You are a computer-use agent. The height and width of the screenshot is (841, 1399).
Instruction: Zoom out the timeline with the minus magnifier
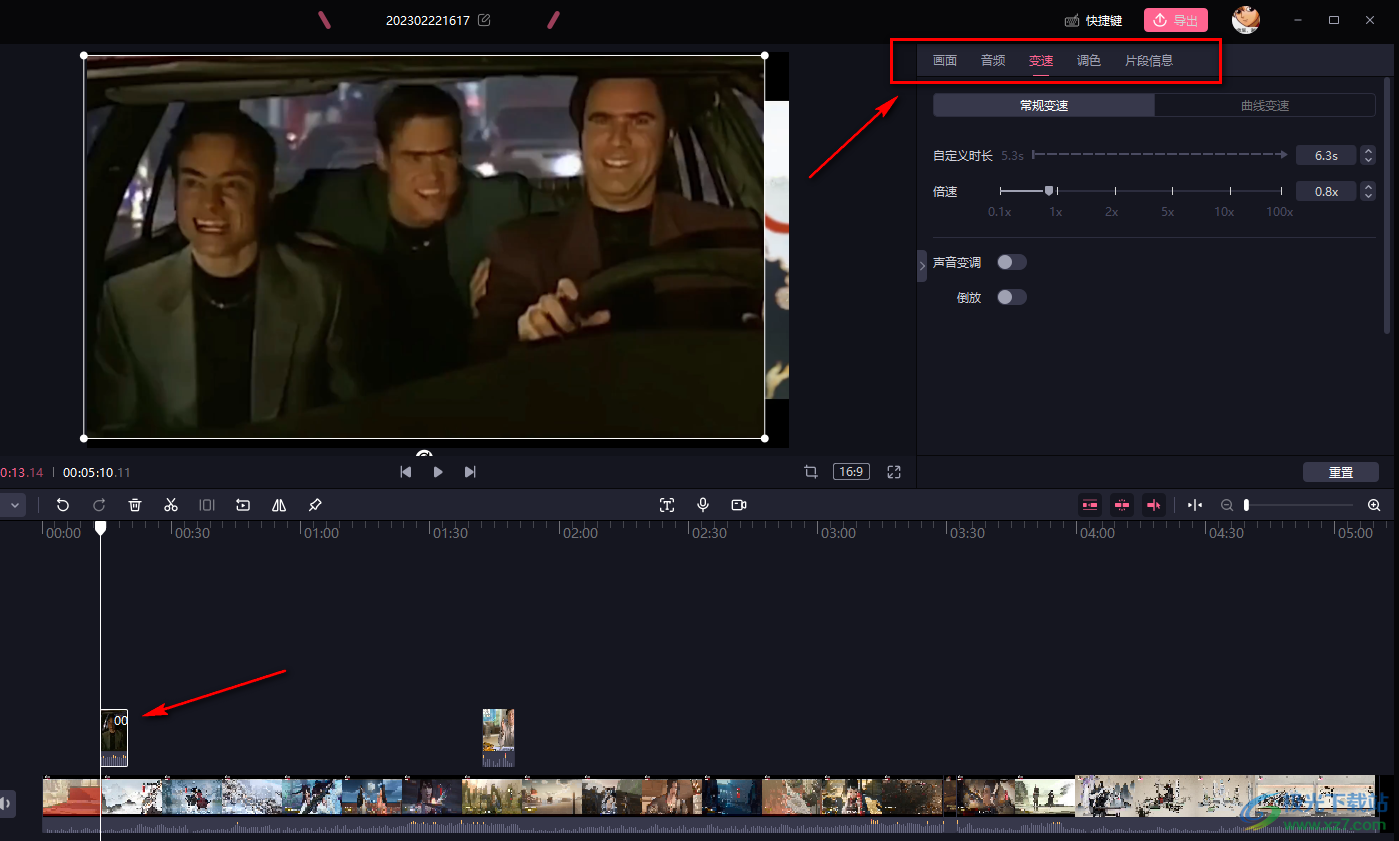point(1227,505)
